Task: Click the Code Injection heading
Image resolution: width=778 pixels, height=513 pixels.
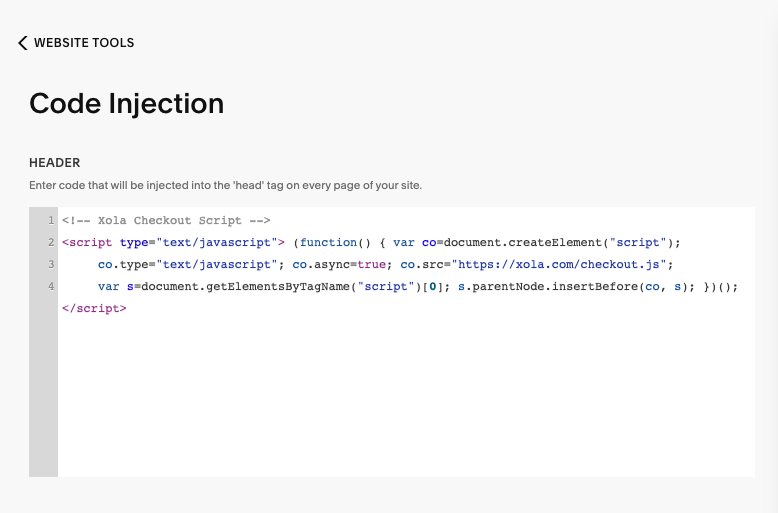Action: (x=127, y=103)
